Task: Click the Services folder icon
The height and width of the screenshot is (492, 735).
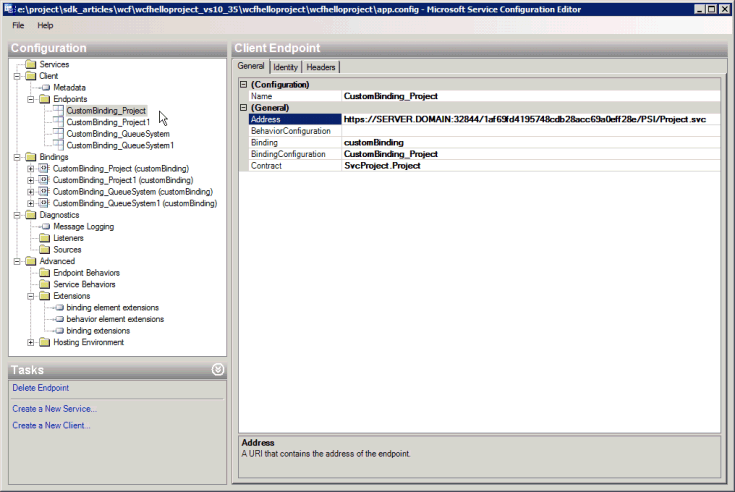Action: 31,64
